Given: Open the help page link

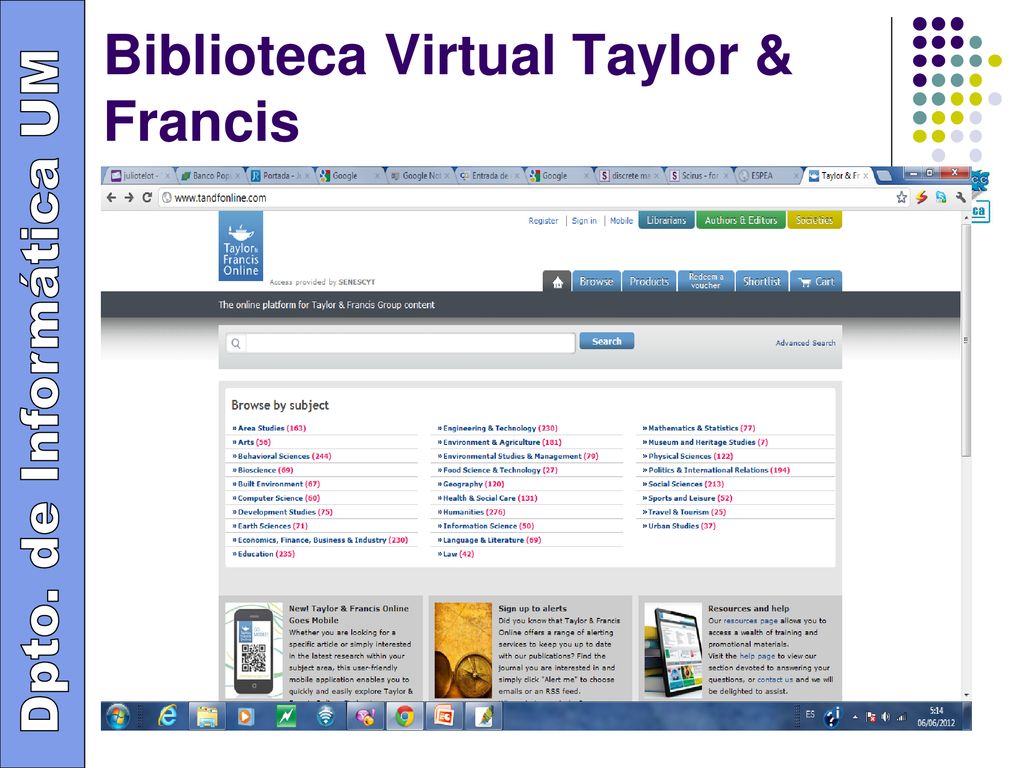Looking at the screenshot, I should click(757, 656).
